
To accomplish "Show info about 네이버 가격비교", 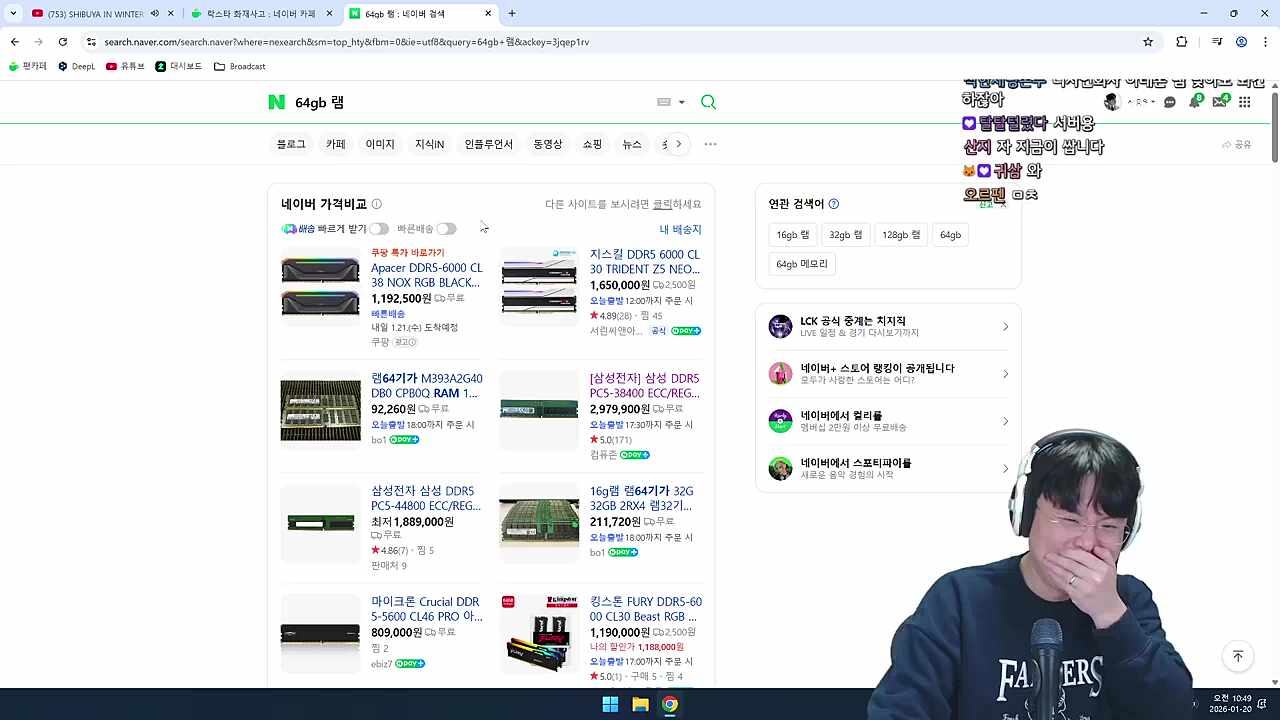I will coord(376,204).
